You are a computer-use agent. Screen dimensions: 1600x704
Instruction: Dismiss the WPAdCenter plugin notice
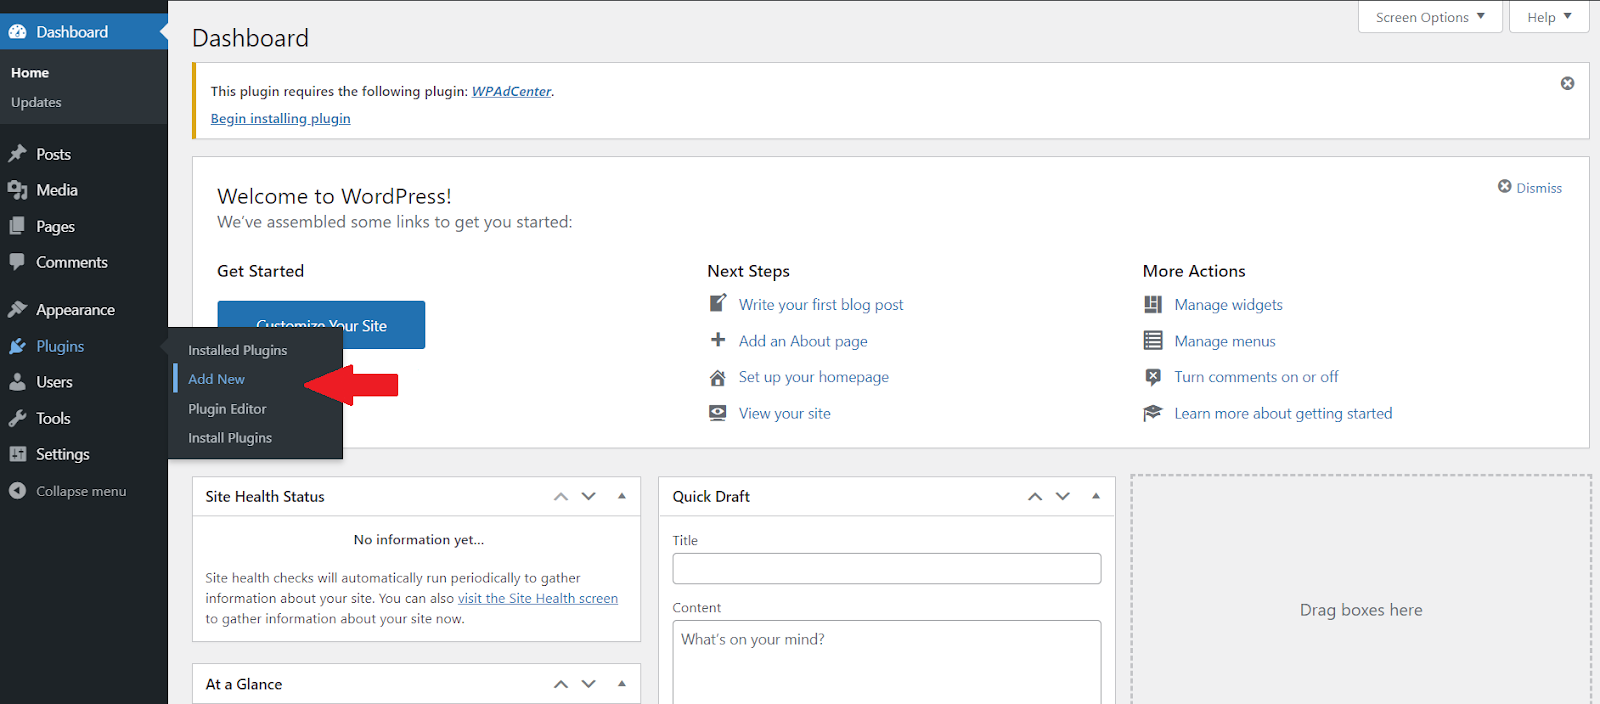click(1567, 84)
